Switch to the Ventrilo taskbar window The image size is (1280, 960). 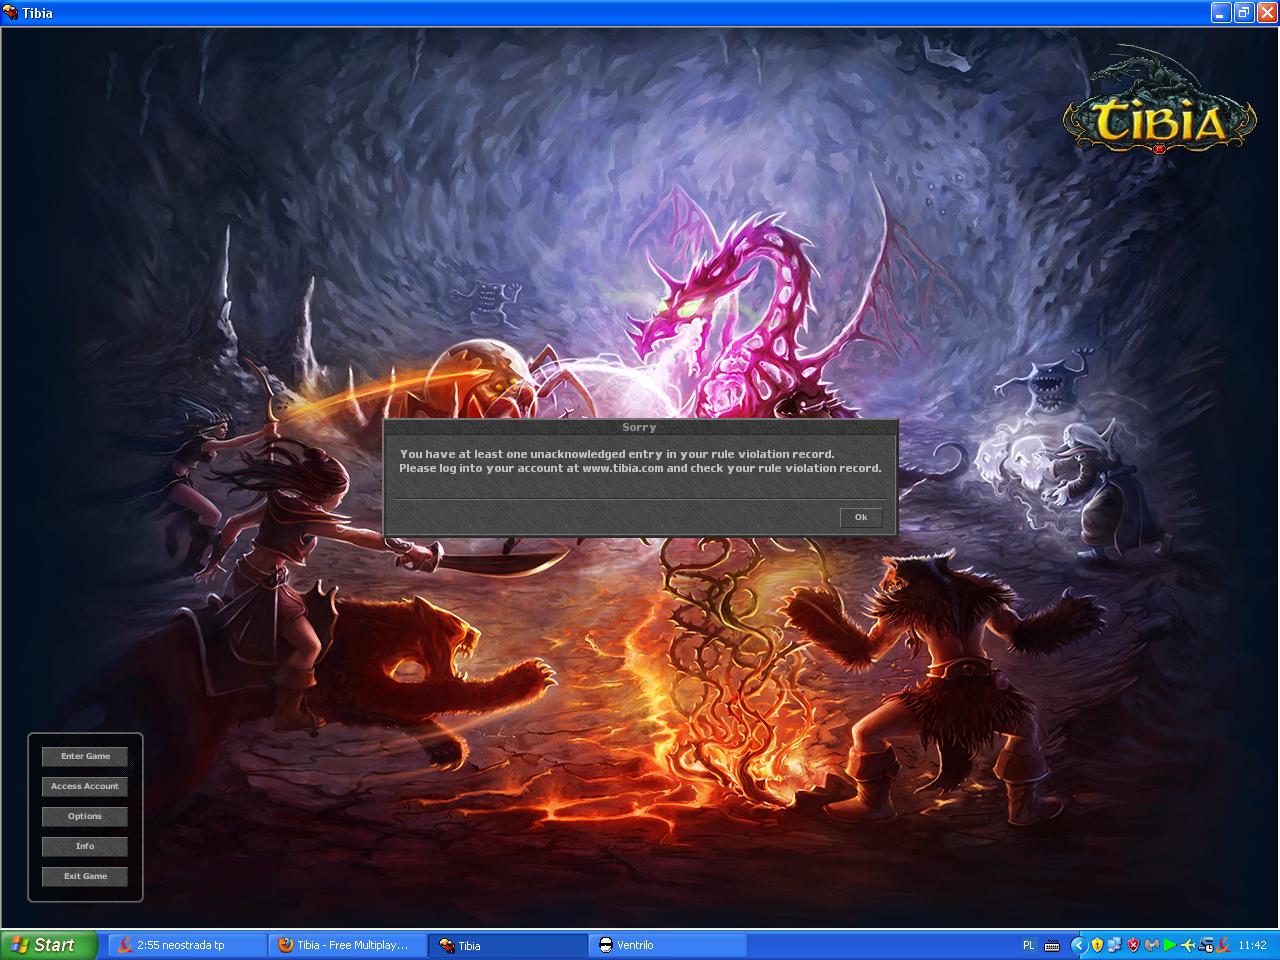[x=667, y=945]
